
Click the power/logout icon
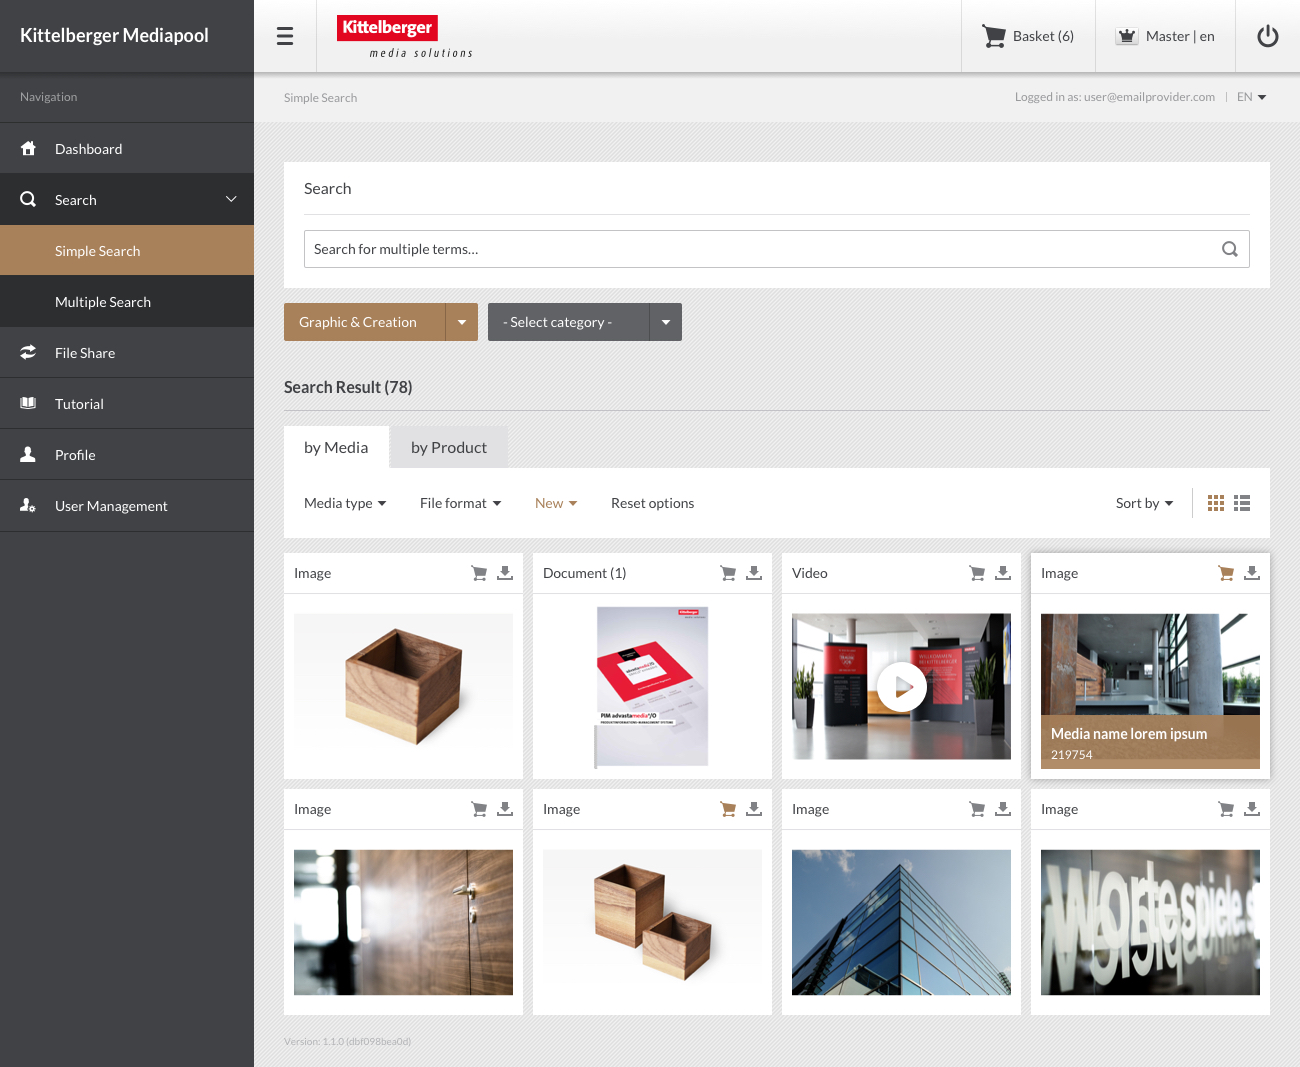click(x=1267, y=35)
